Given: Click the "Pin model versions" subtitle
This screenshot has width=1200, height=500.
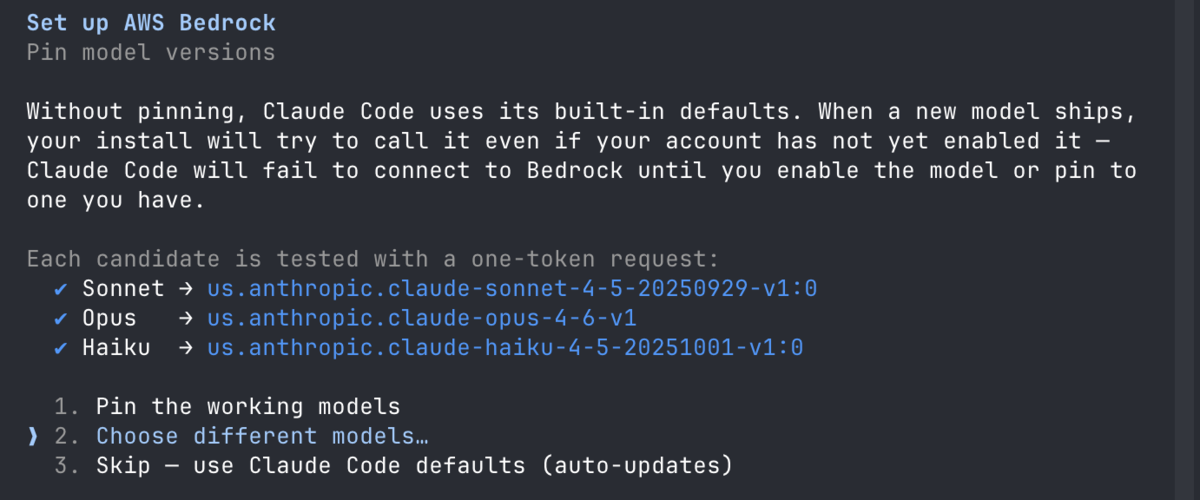Looking at the screenshot, I should point(151,51).
